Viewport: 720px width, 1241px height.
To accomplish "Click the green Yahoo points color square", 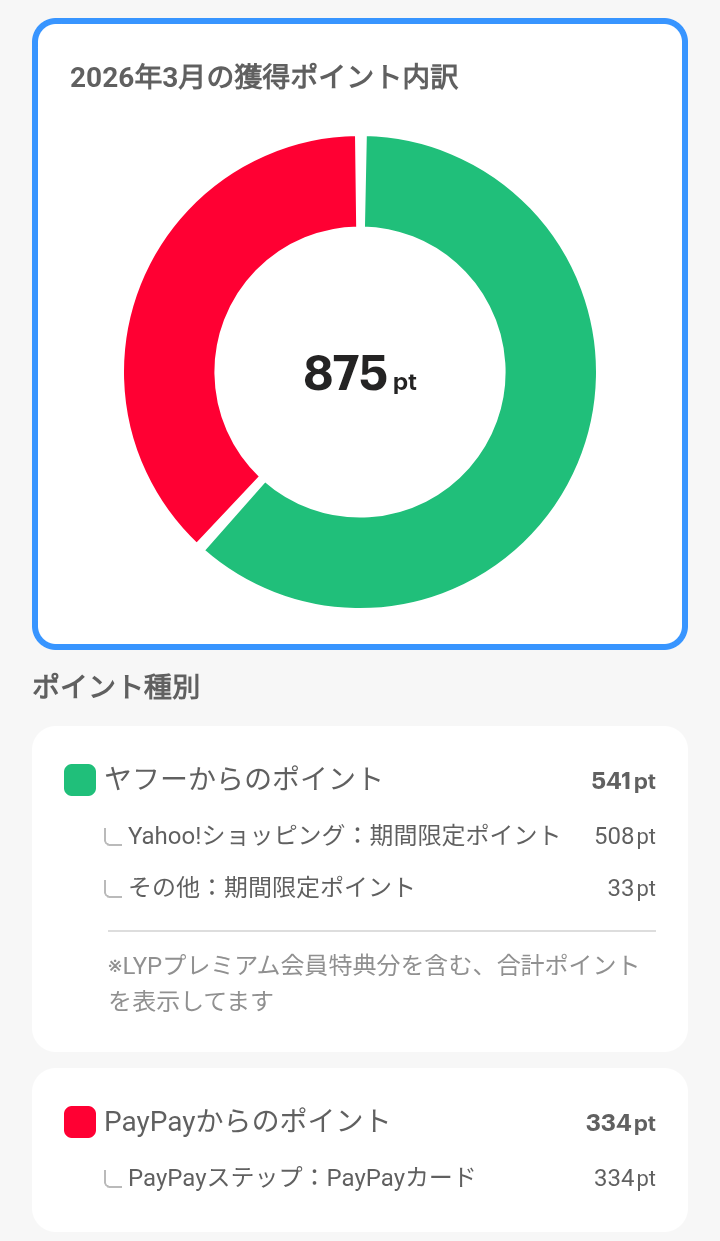I will [x=80, y=780].
